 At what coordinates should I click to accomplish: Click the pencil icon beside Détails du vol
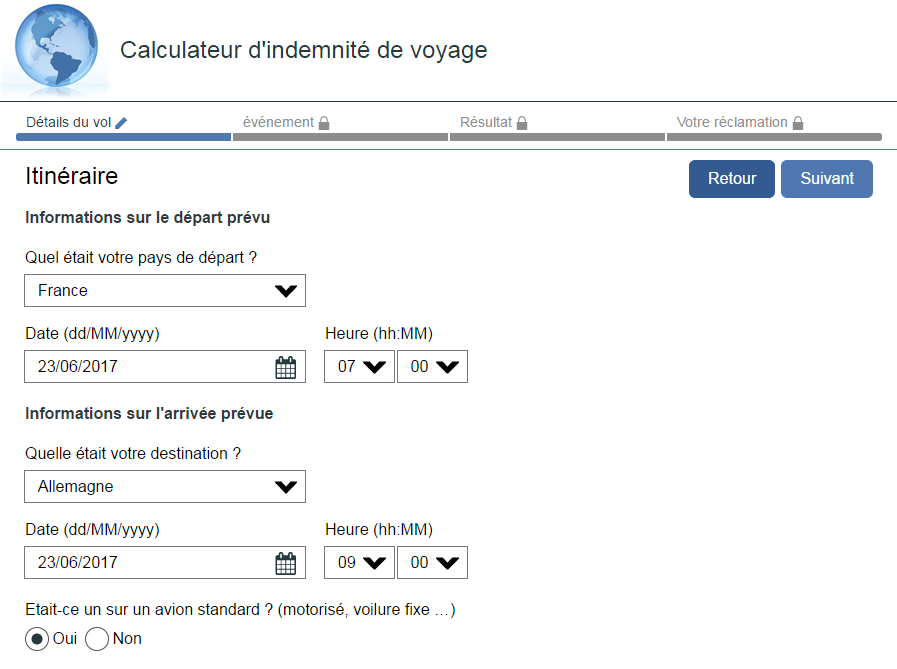(x=122, y=123)
